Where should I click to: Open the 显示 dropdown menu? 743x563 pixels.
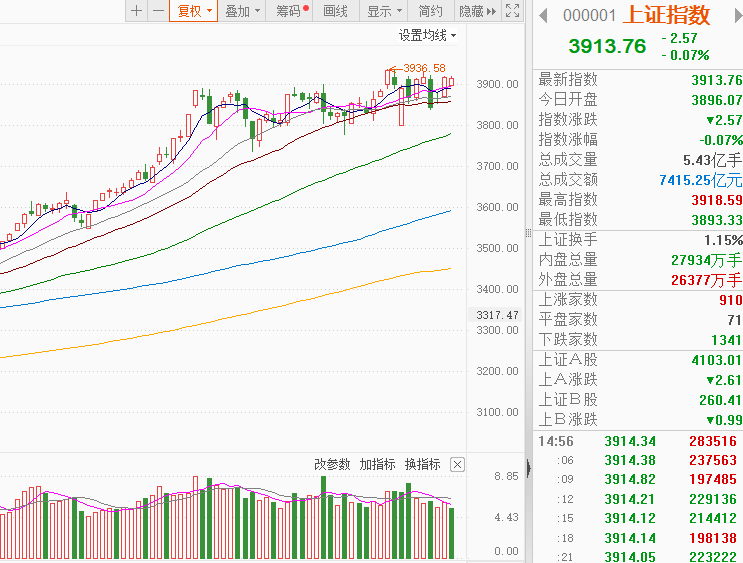click(x=384, y=11)
